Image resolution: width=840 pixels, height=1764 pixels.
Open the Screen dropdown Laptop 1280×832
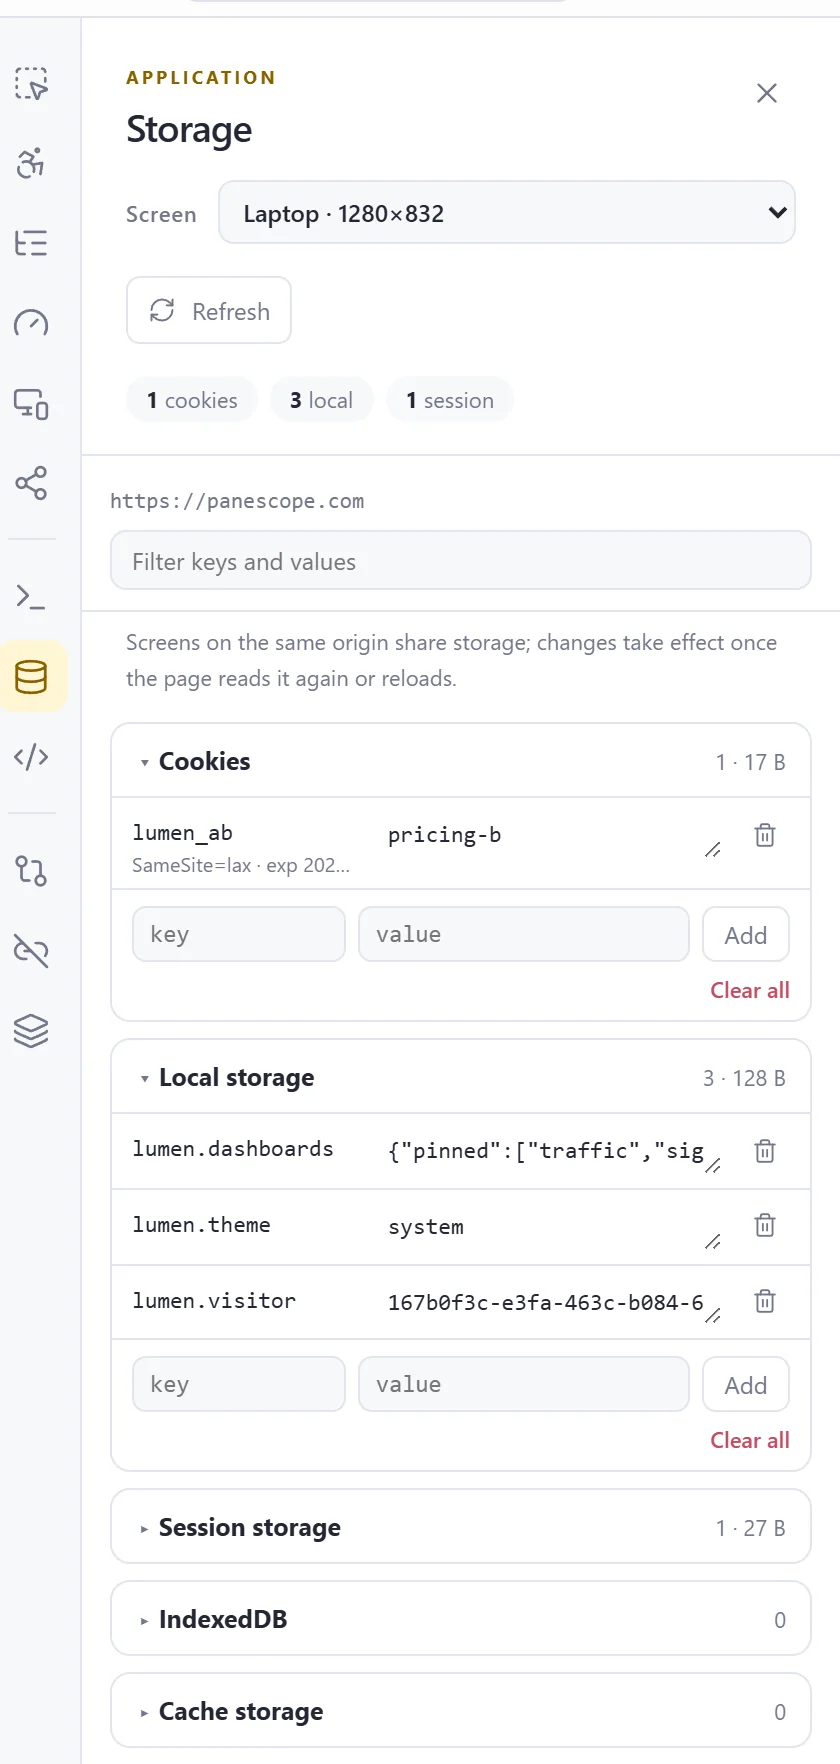click(x=507, y=212)
